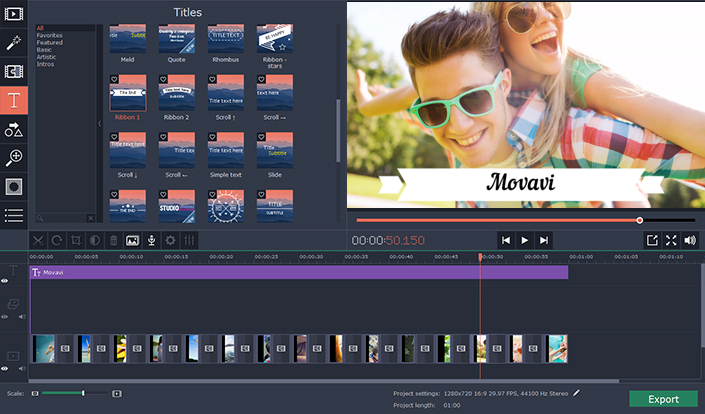Edit project settings with pencil icon

tap(576, 393)
